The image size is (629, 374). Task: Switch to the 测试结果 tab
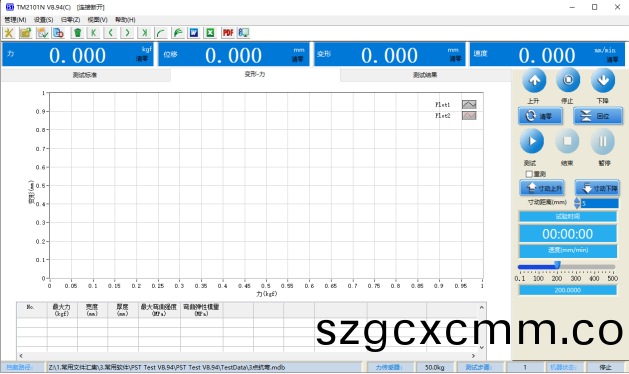(x=425, y=75)
